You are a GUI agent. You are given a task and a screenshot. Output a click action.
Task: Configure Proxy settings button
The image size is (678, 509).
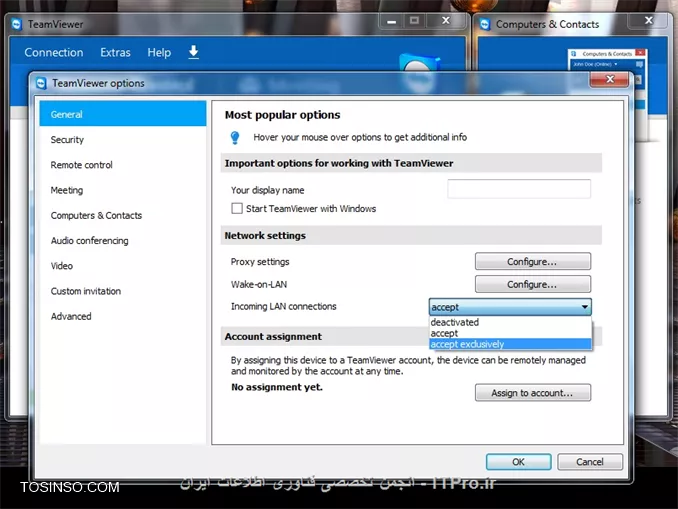click(533, 262)
